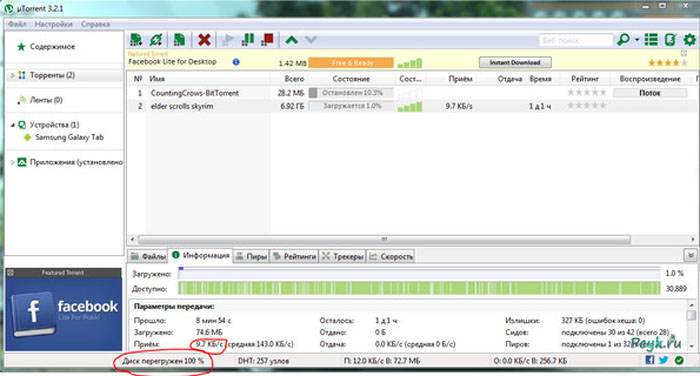The height and width of the screenshot is (376, 700).
Task: Click the info icon beside Facebook Lite
Action: (236, 62)
